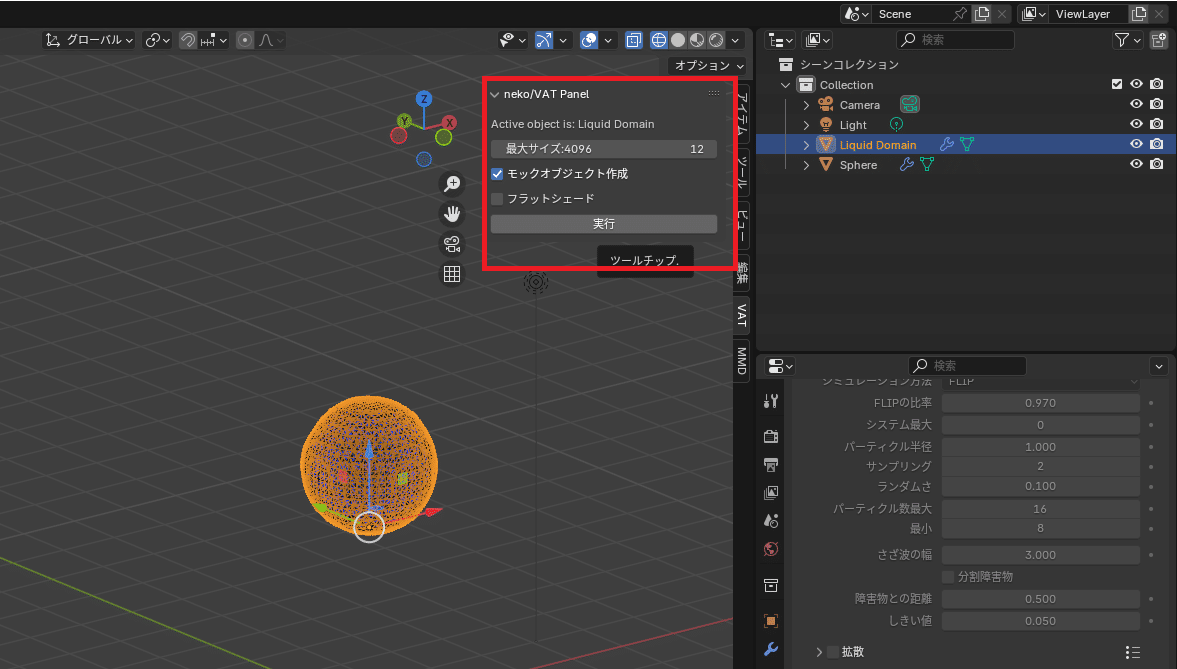The width and height of the screenshot is (1177, 669).
Task: Click the blue Z axis gizmo
Action: [424, 98]
